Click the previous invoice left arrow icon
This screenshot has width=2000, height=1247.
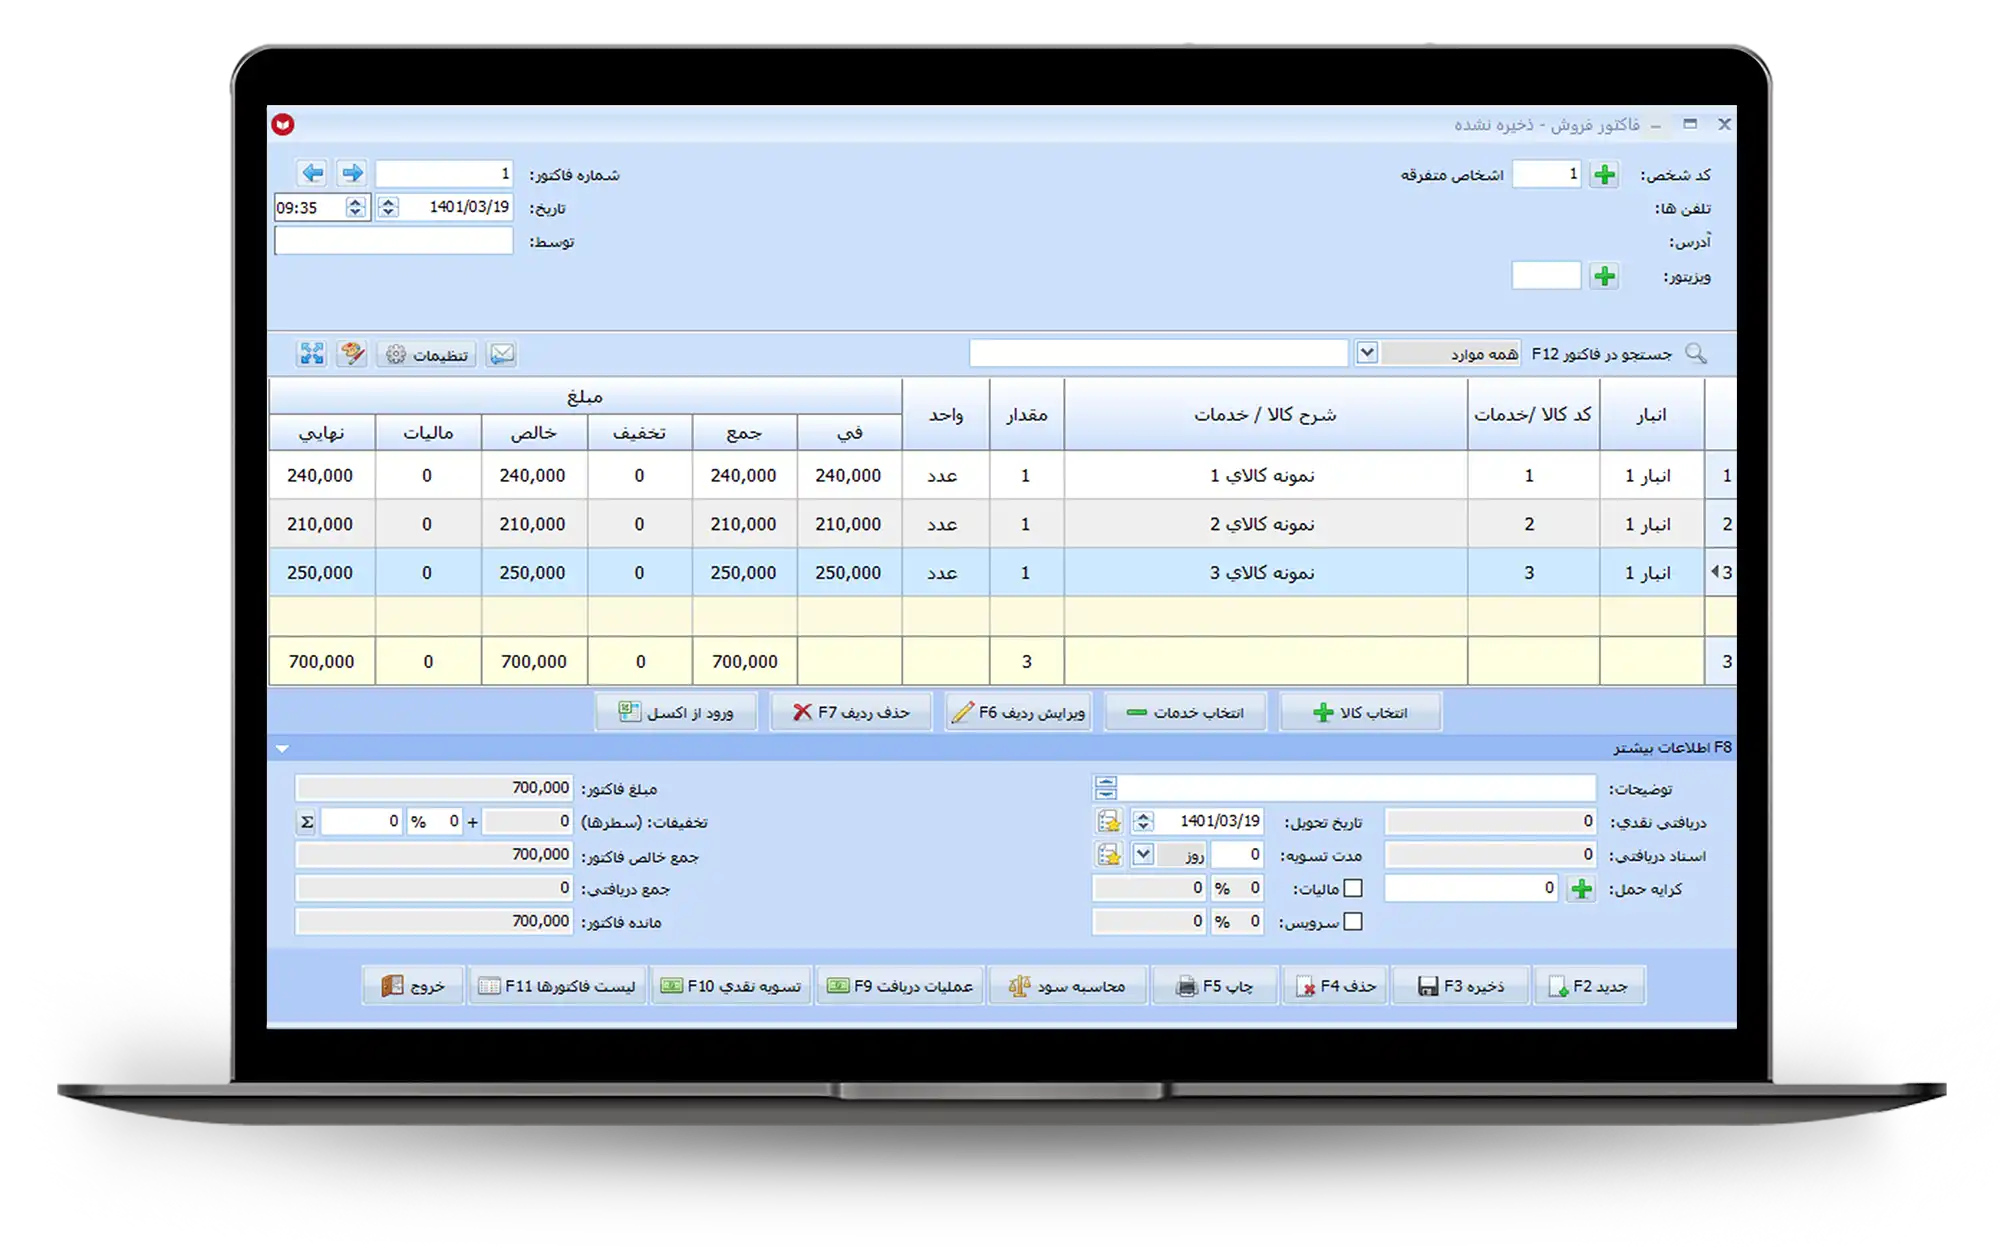(312, 173)
